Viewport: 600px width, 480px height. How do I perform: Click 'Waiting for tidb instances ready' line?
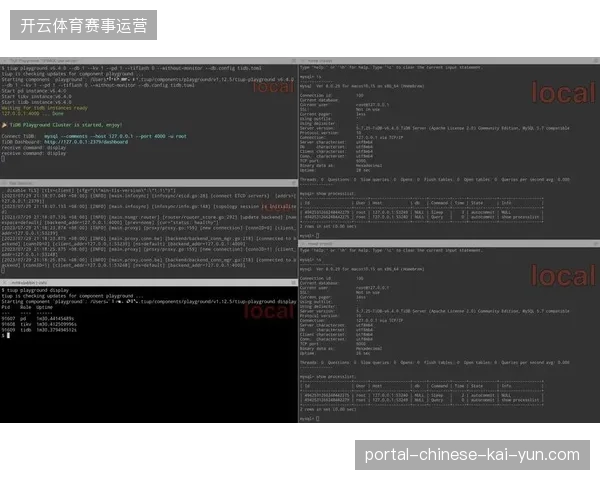44,108
